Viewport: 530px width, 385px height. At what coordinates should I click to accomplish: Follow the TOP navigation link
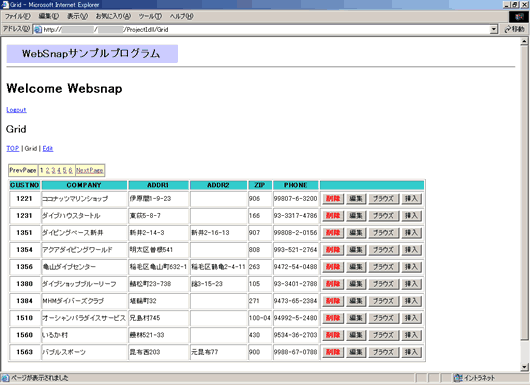coord(13,148)
